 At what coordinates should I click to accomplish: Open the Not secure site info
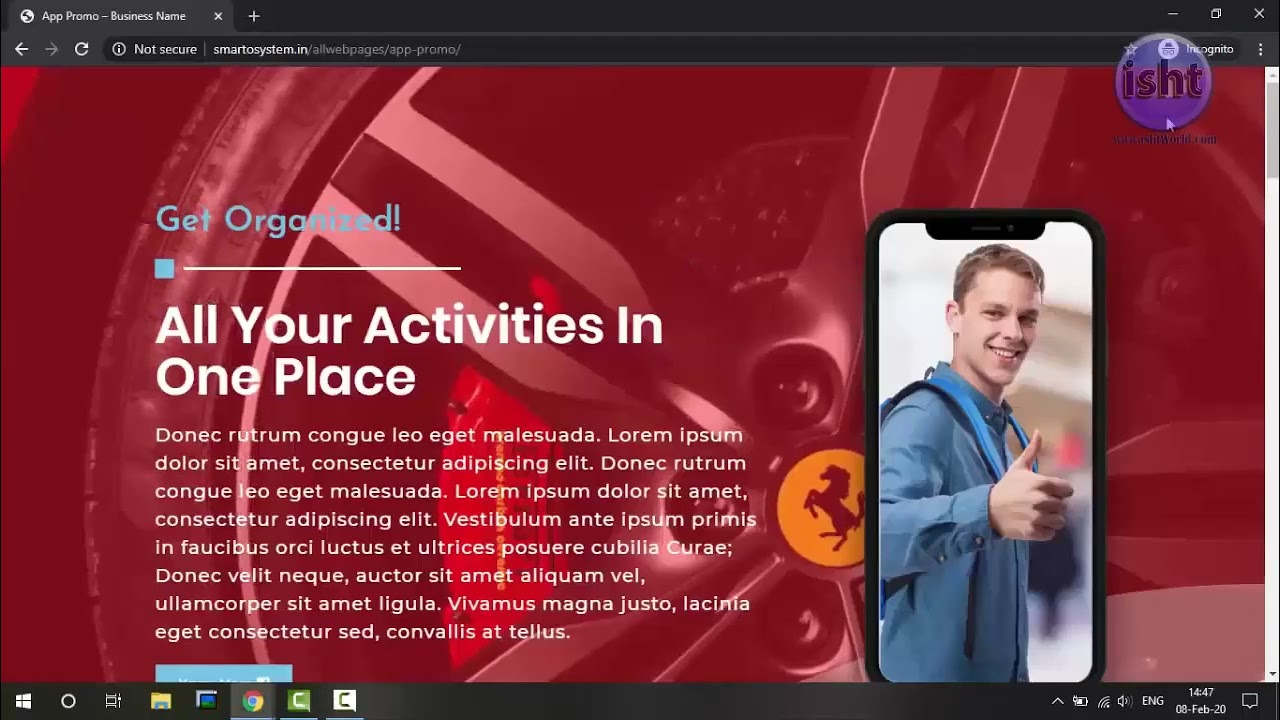pos(154,49)
